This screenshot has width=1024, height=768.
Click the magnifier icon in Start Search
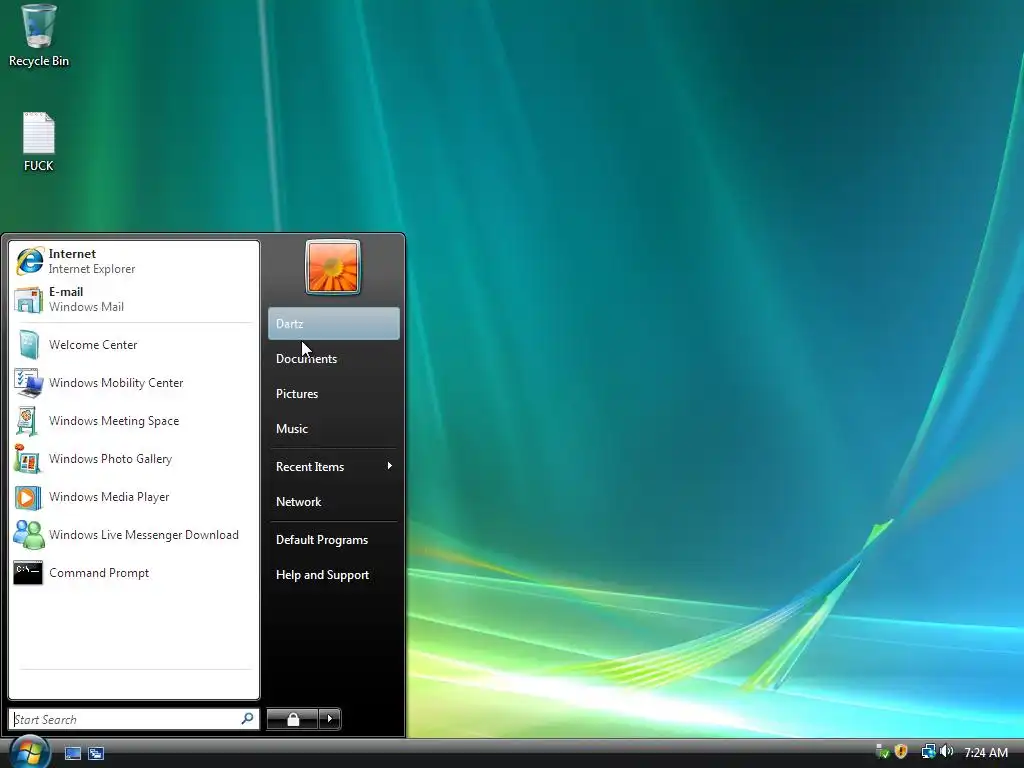248,719
